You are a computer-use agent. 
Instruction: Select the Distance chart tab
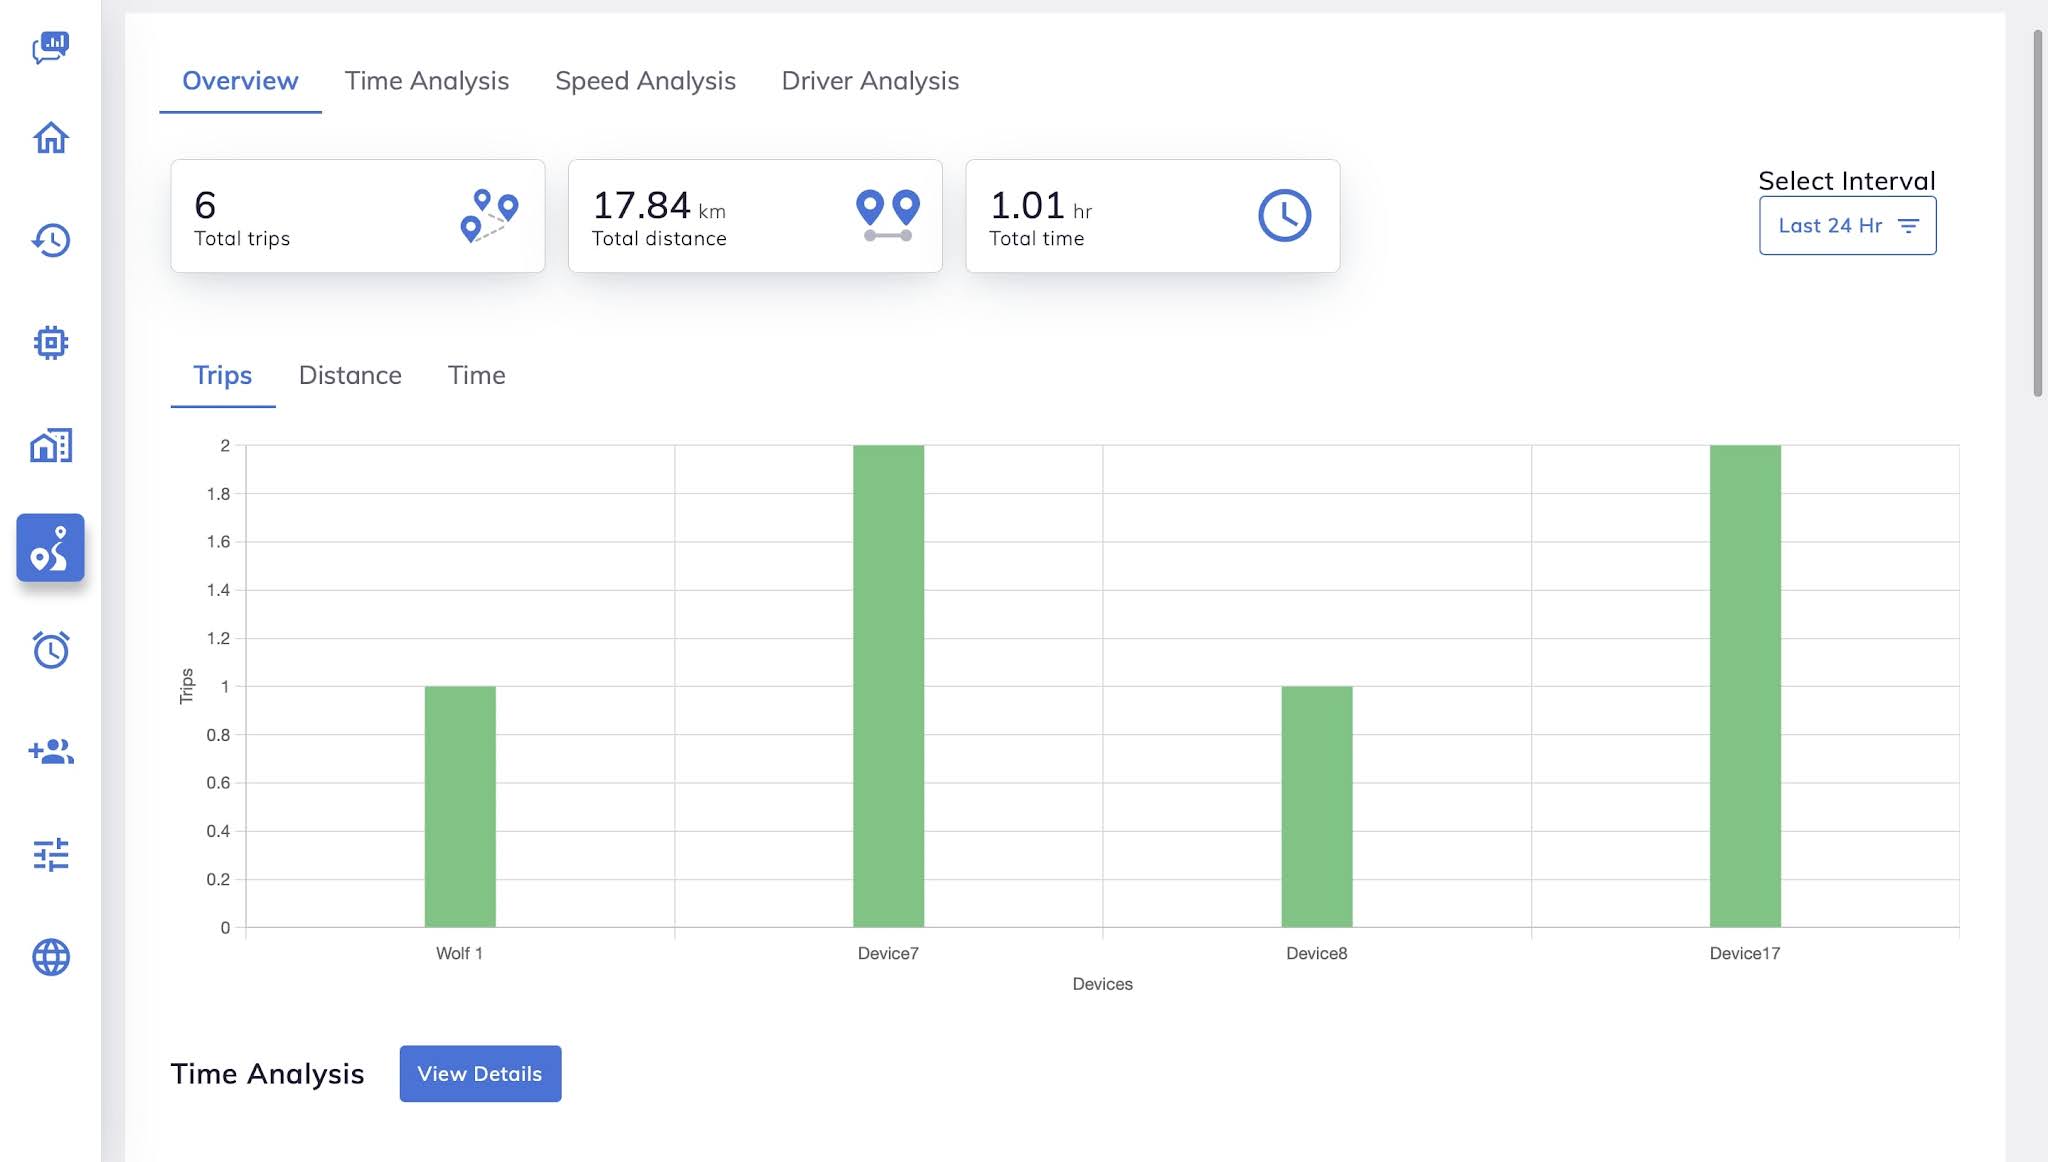(x=350, y=375)
